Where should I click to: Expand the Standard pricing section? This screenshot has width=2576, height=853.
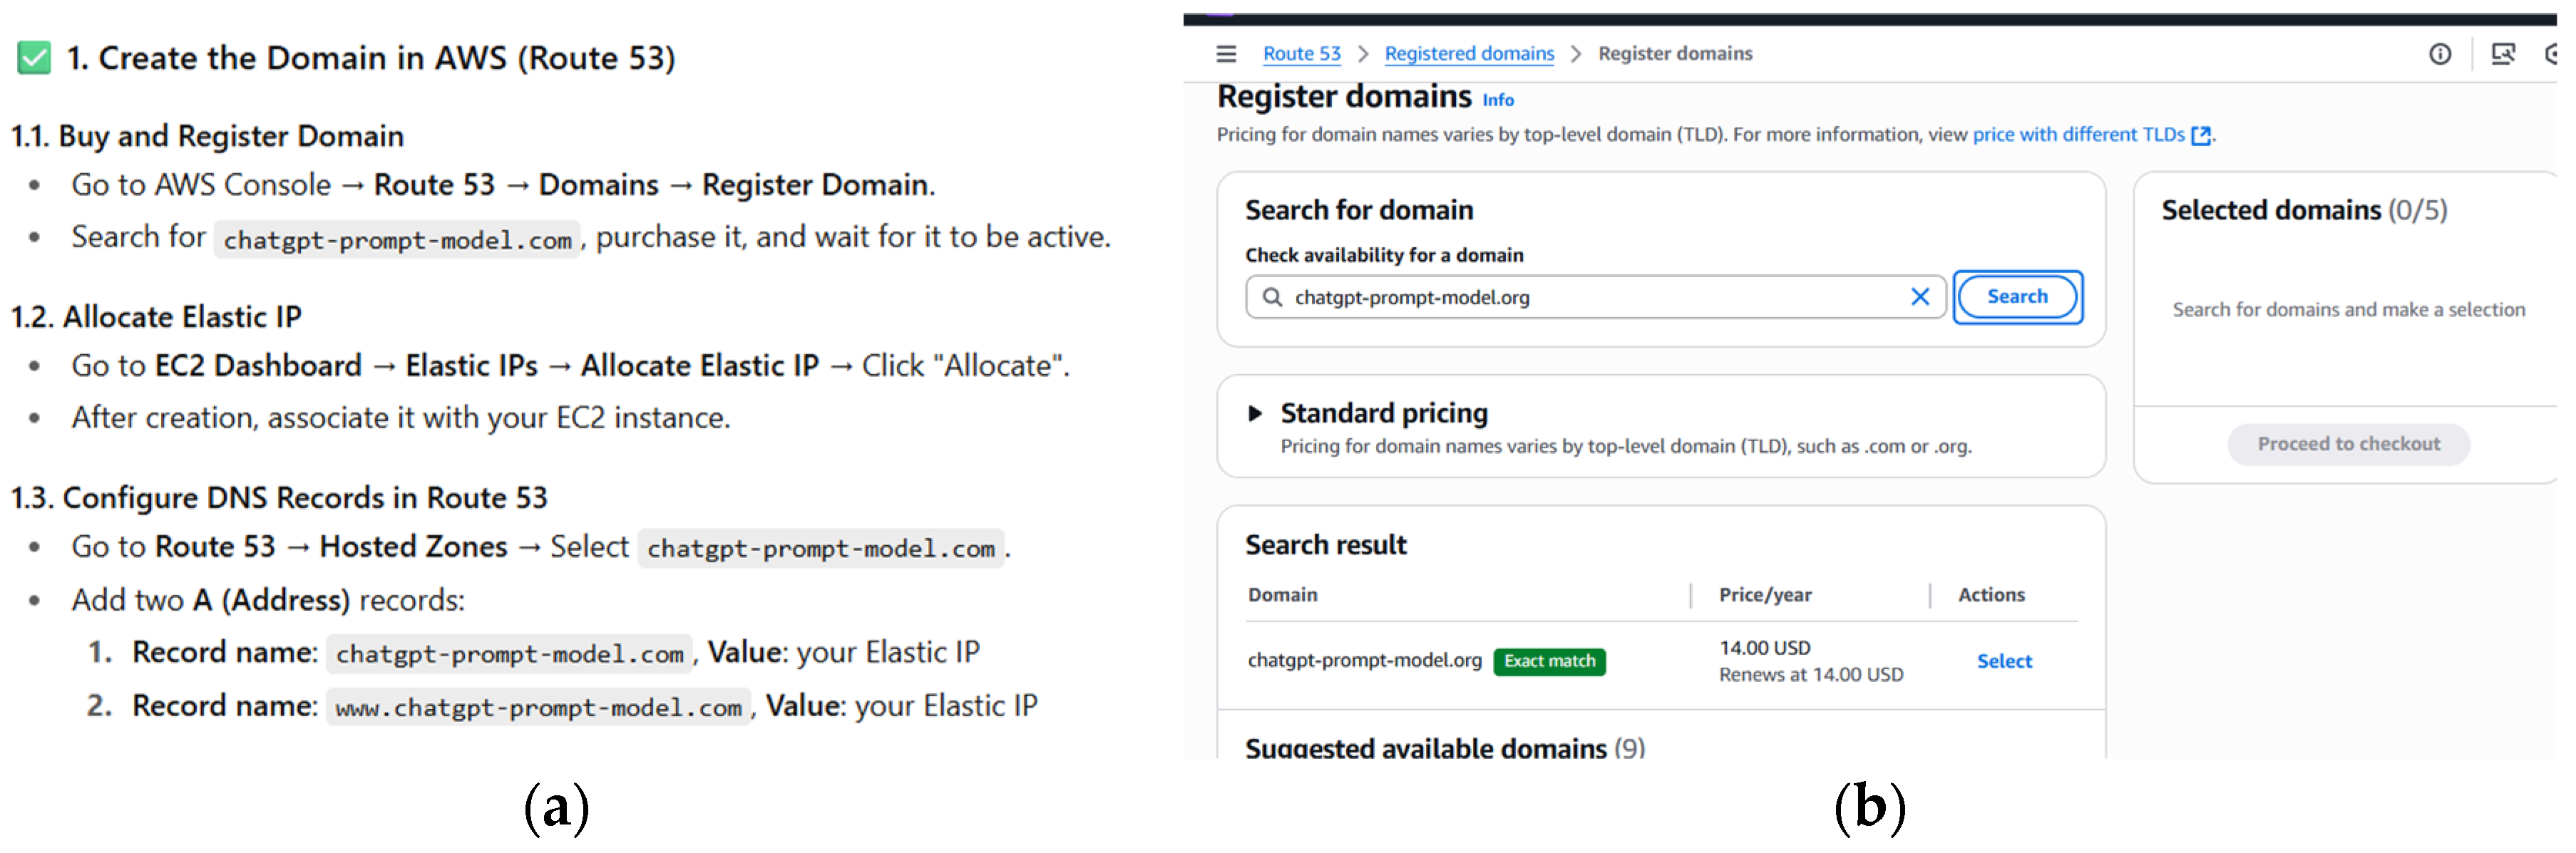click(x=1255, y=413)
